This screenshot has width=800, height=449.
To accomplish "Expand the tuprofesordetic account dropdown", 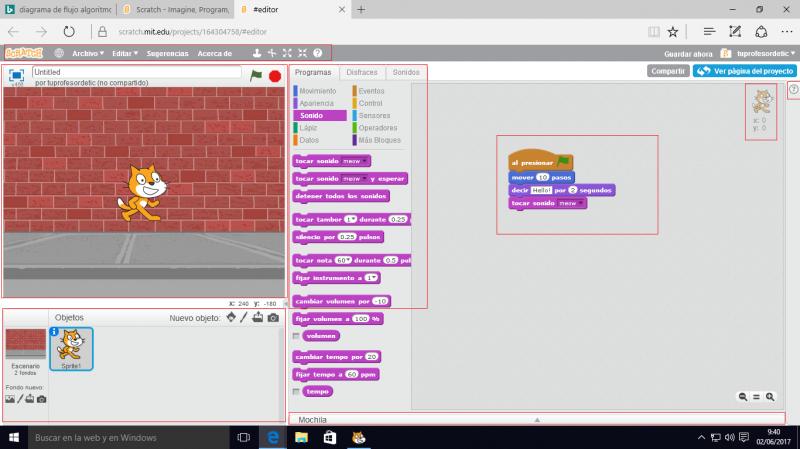I will coord(765,53).
